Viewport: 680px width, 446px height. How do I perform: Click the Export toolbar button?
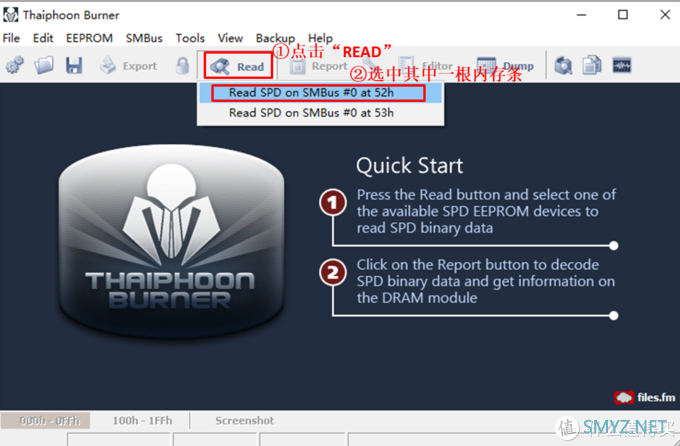coord(128,66)
